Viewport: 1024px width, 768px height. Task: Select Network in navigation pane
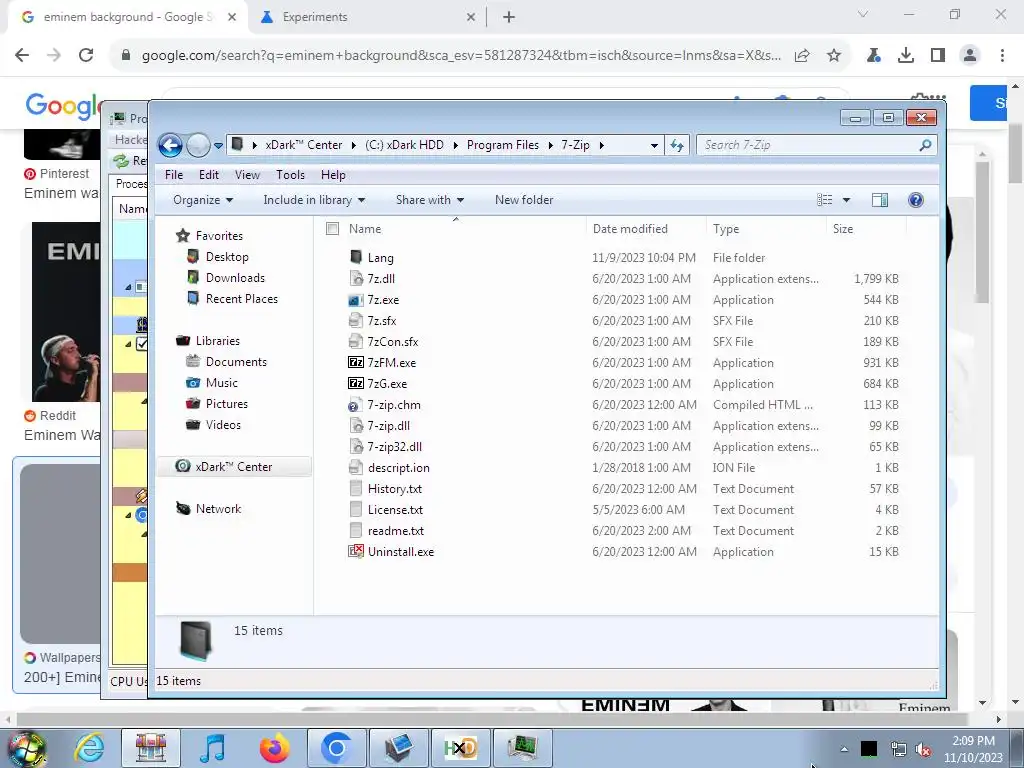(218, 509)
